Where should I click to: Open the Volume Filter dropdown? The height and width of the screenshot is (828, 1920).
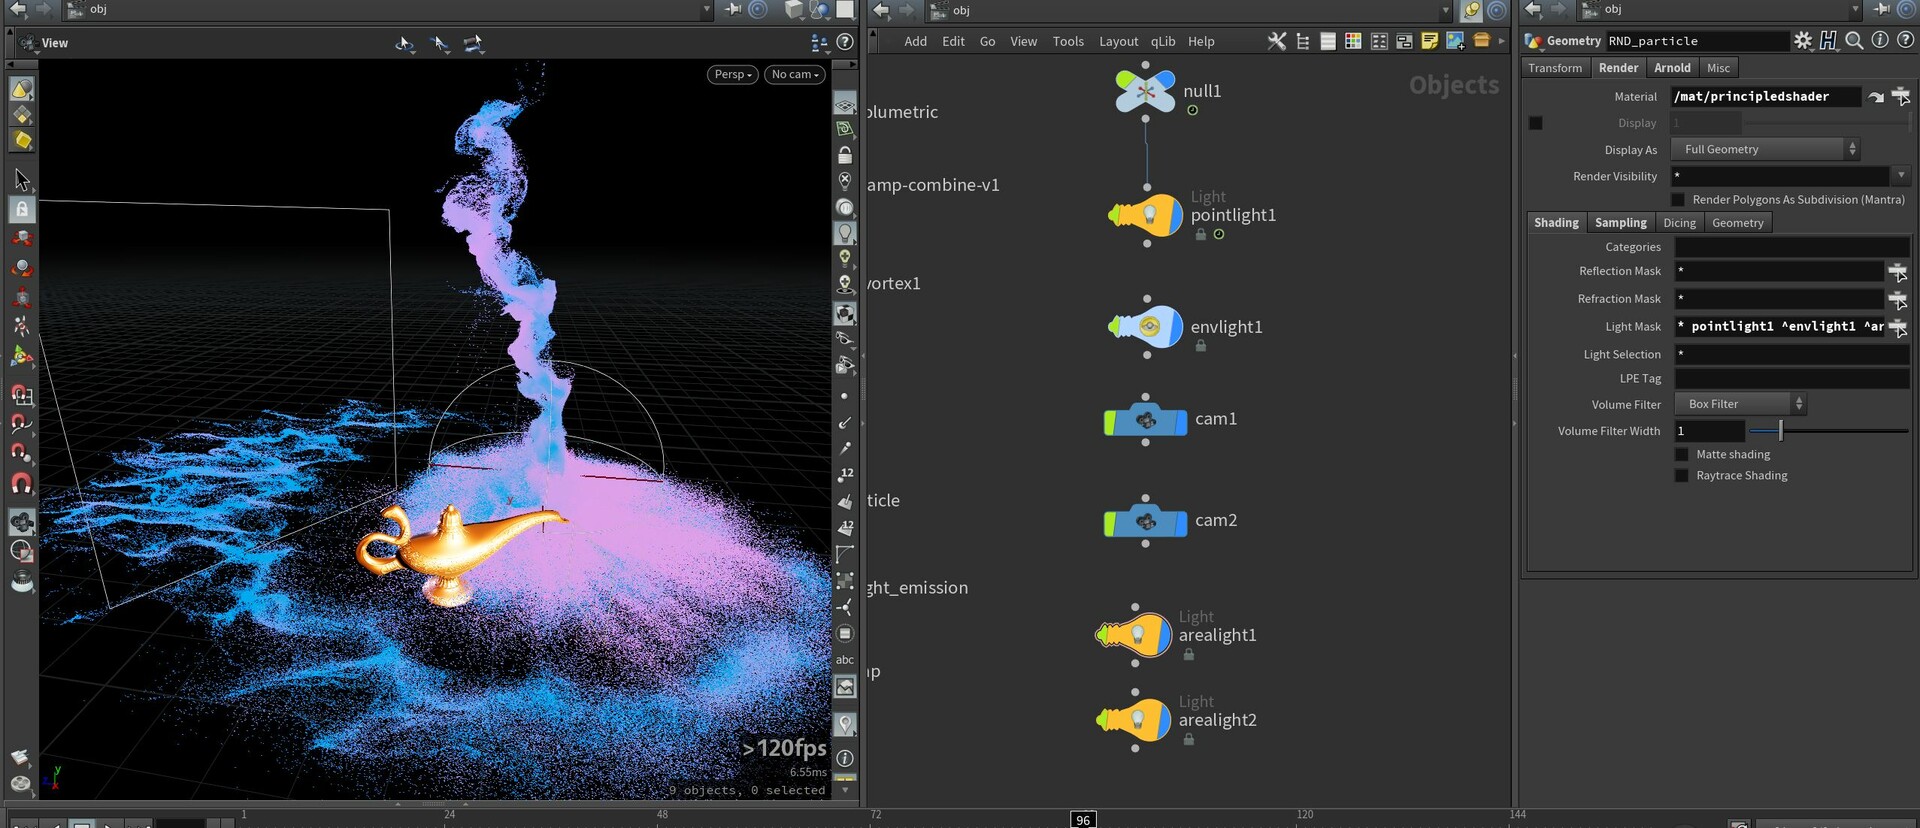click(x=1740, y=404)
